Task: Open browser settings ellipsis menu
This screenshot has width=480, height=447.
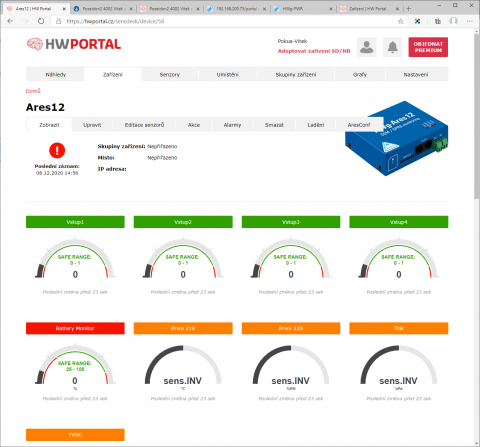Action: tap(470, 21)
